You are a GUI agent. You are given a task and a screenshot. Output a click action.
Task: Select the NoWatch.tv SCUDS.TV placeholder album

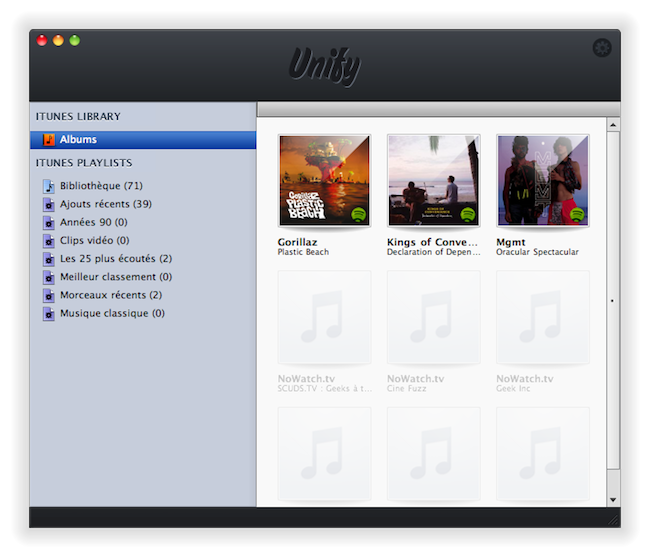[324, 317]
